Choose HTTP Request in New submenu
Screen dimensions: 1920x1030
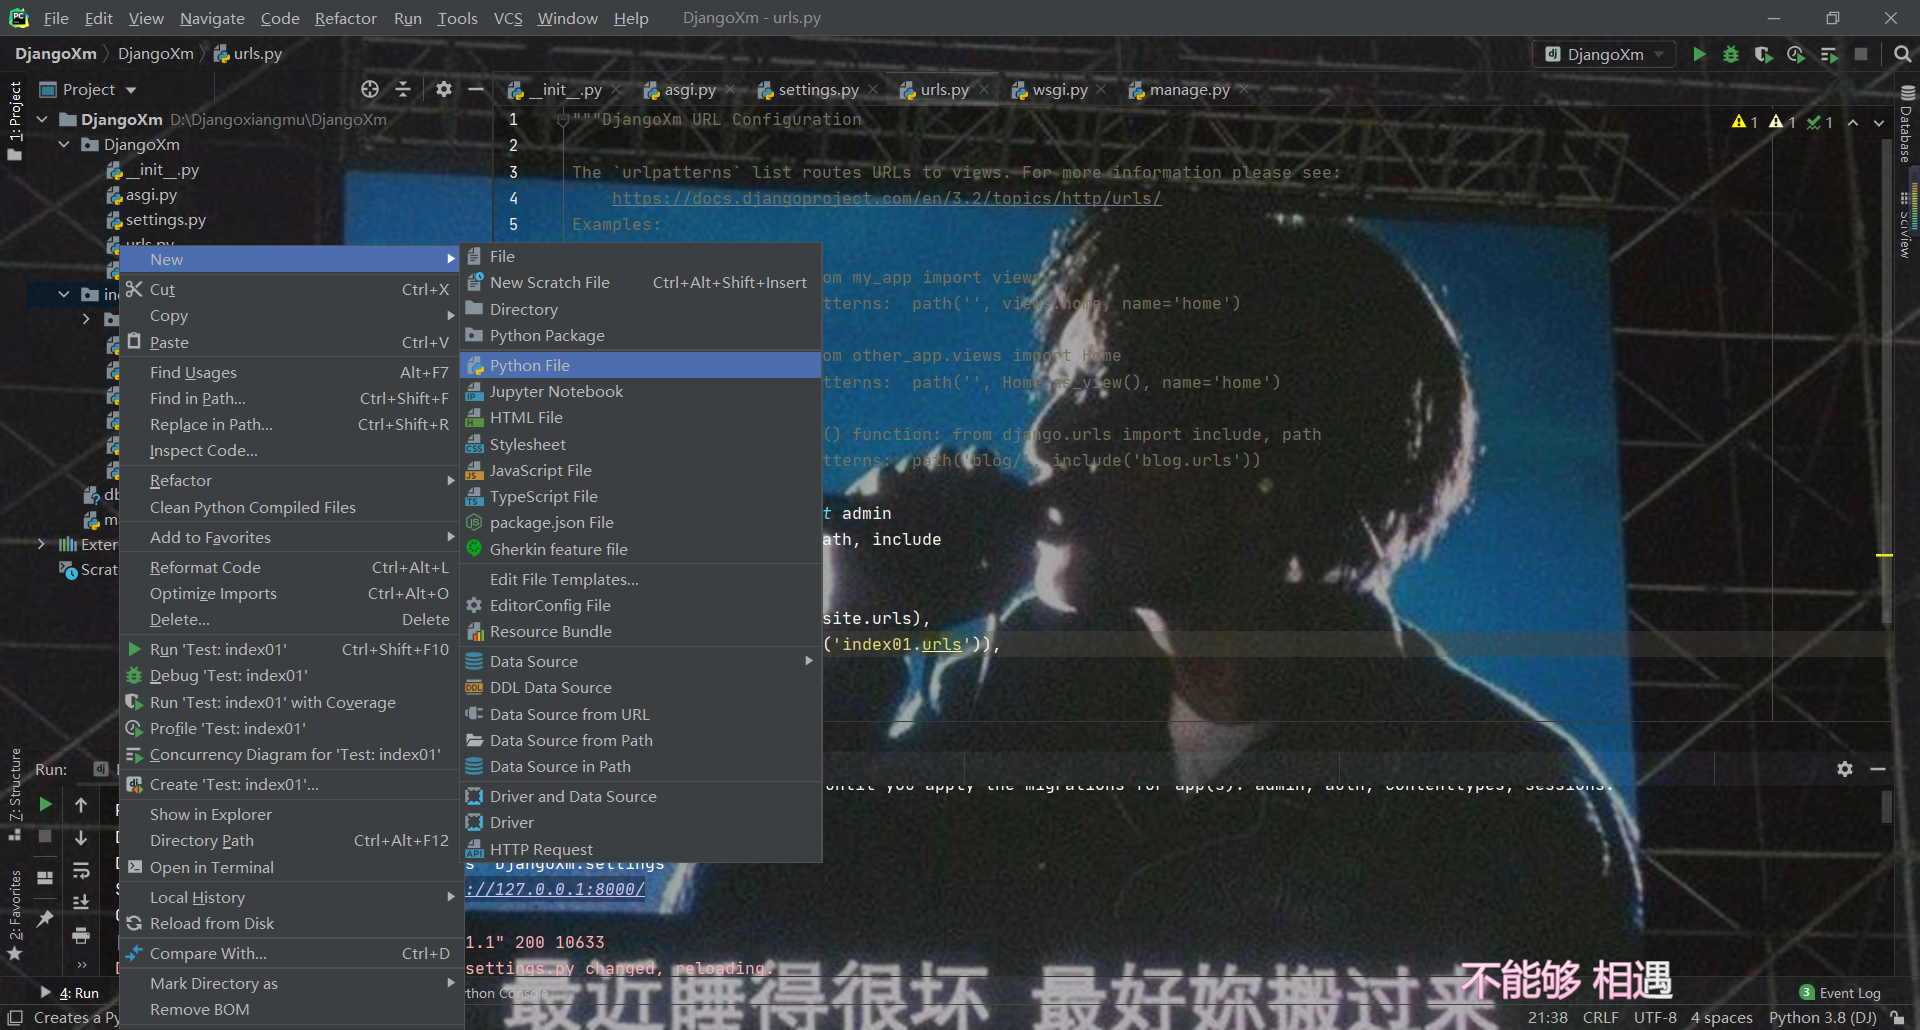[x=640, y=849]
